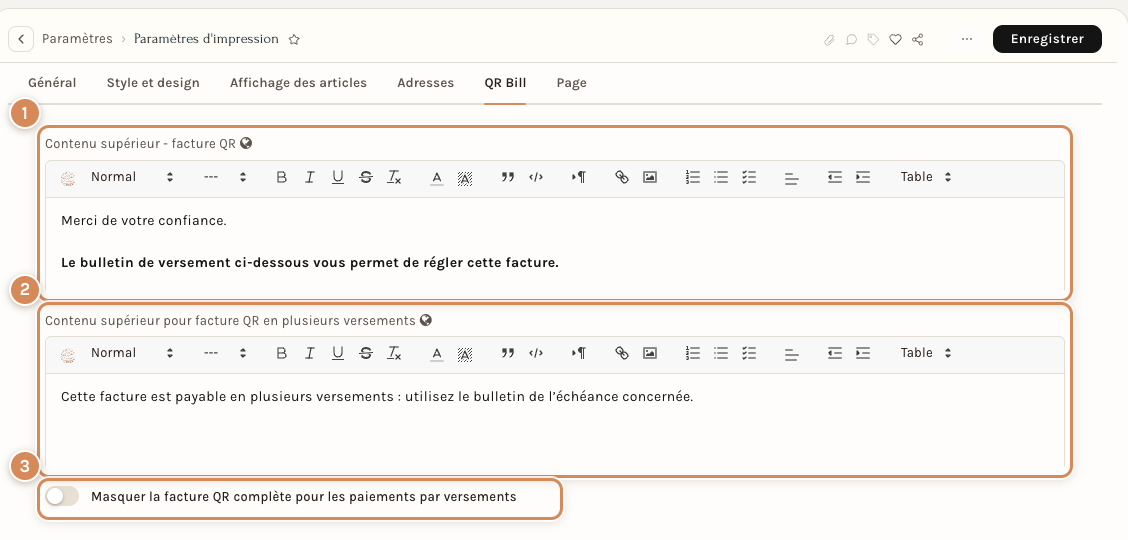This screenshot has height=540, width=1128.
Task: Click Paramètres d'impression breadcrumb title
Action: pos(206,39)
